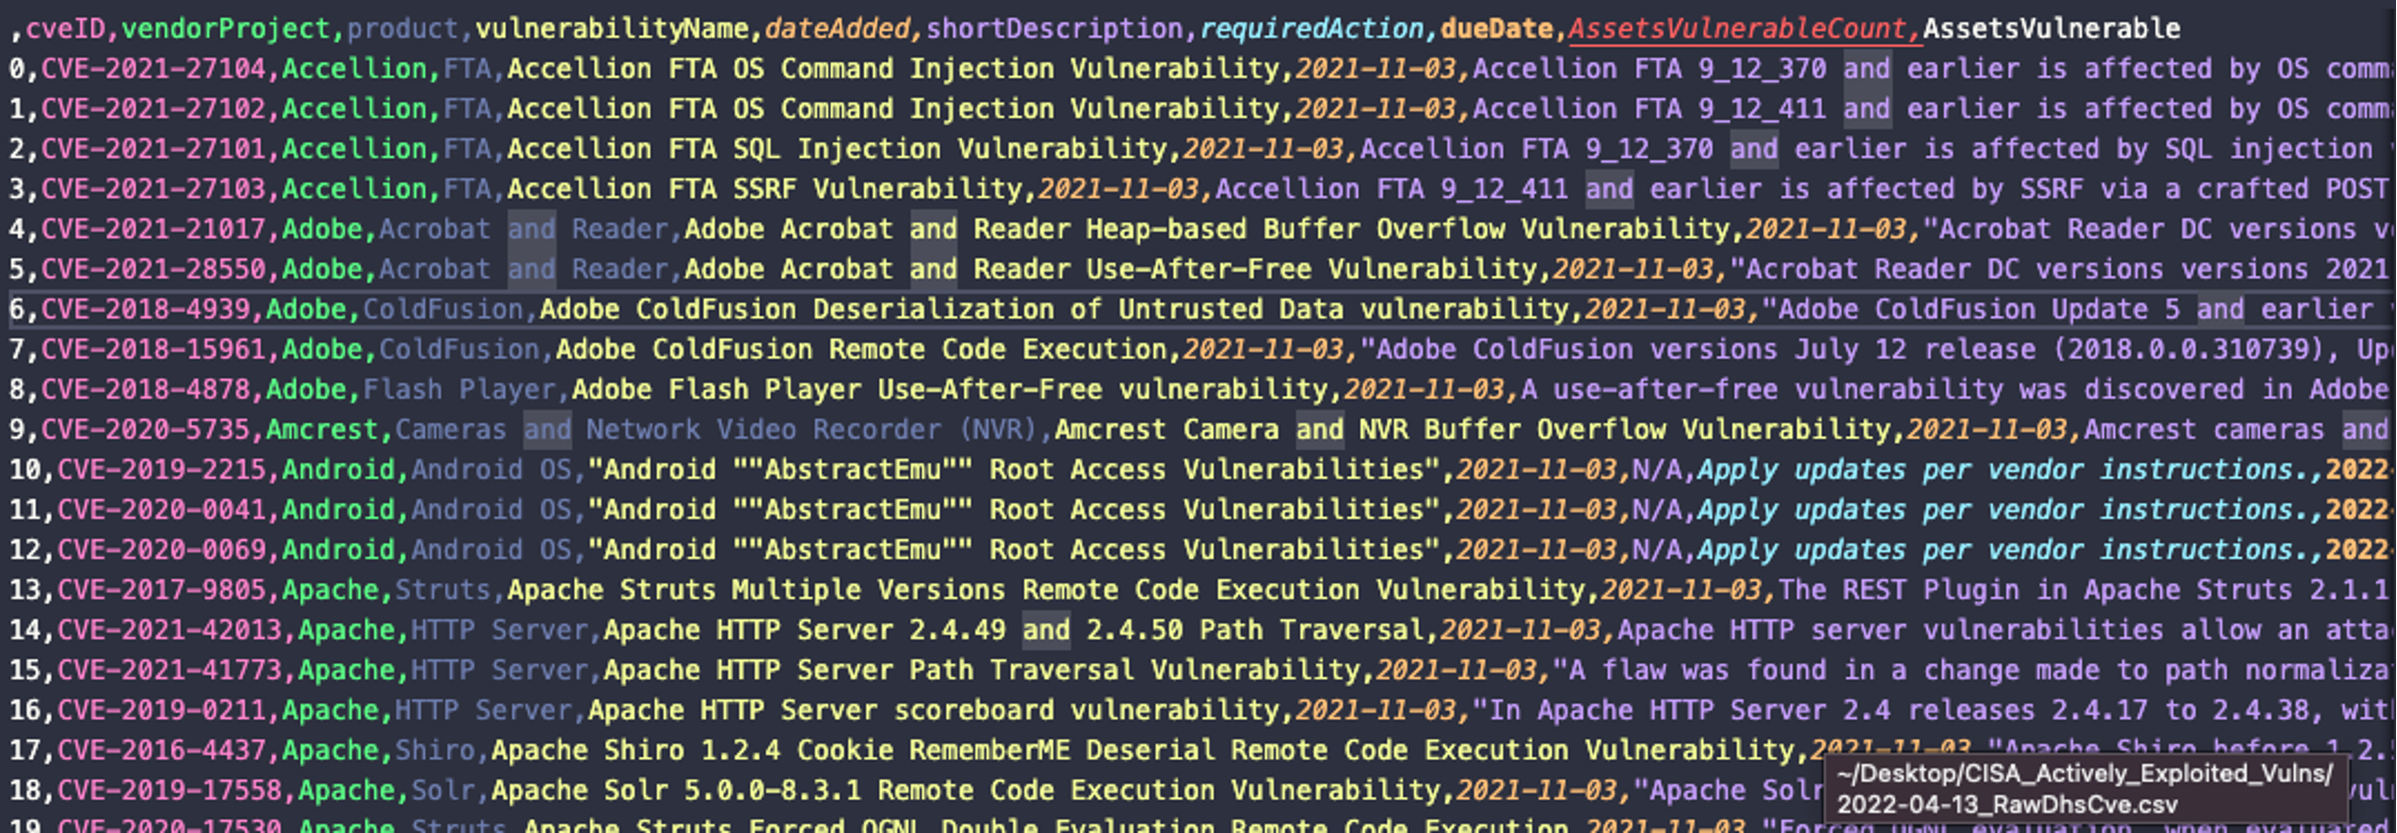This screenshot has height=833, width=2397.
Task: Click Struts product in row 13
Action: click(x=443, y=589)
